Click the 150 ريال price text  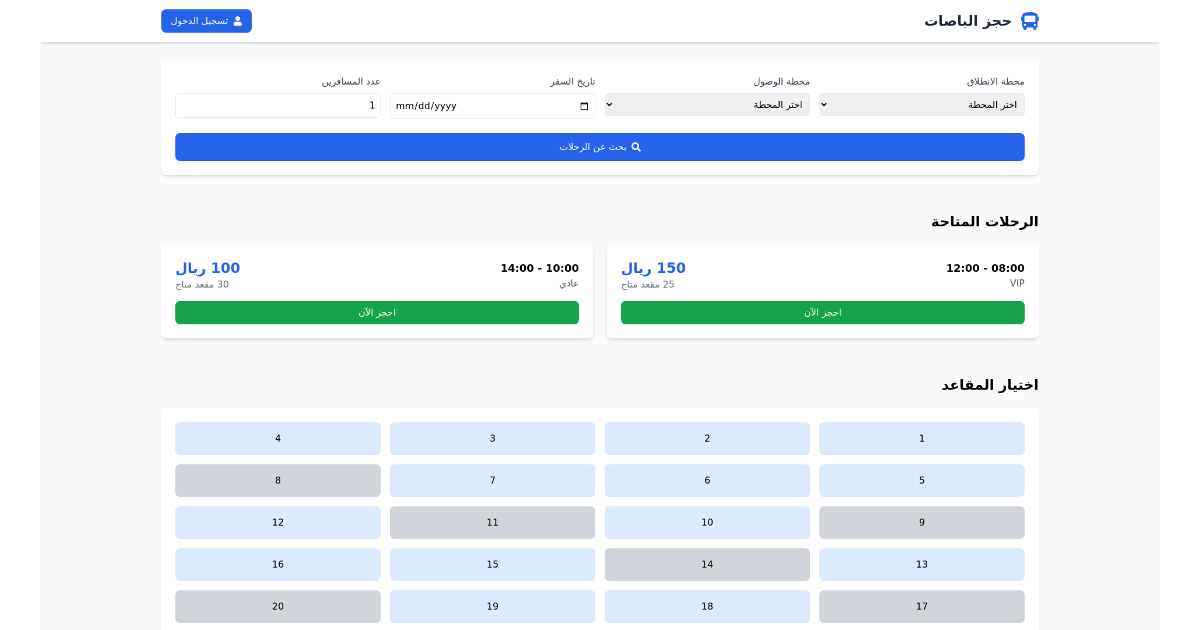click(x=654, y=268)
